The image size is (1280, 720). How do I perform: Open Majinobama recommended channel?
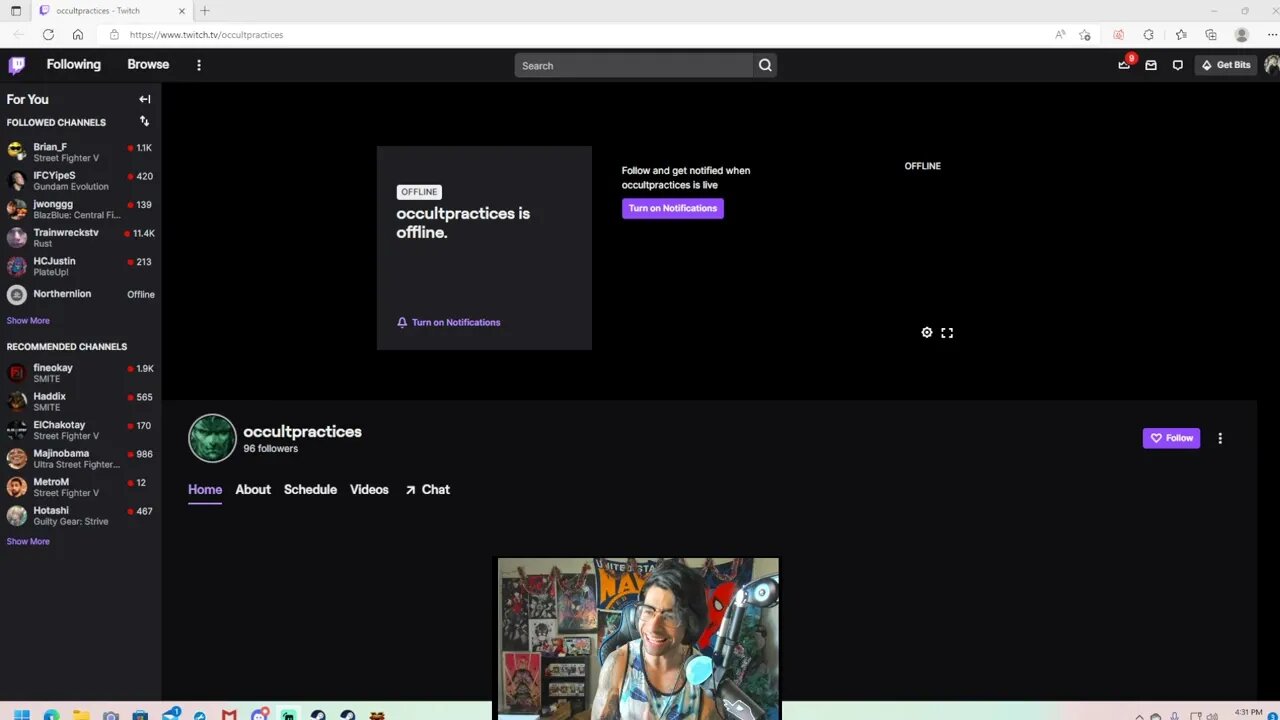click(x=80, y=458)
